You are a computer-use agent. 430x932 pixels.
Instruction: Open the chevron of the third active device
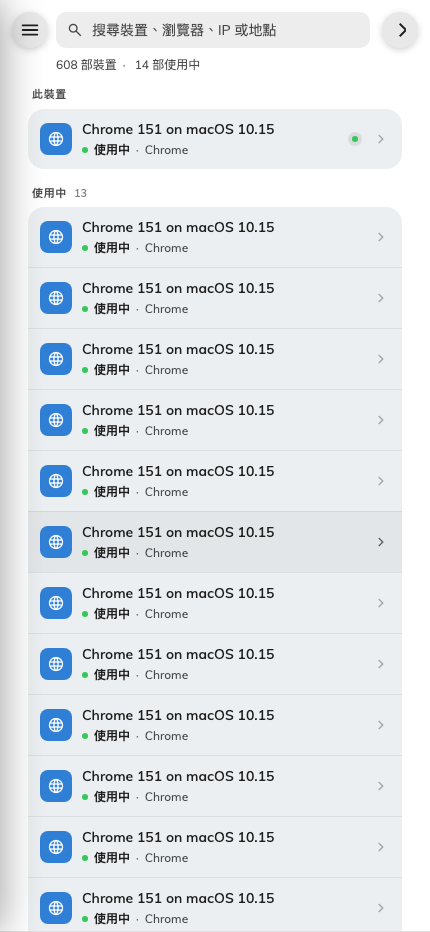pos(381,359)
